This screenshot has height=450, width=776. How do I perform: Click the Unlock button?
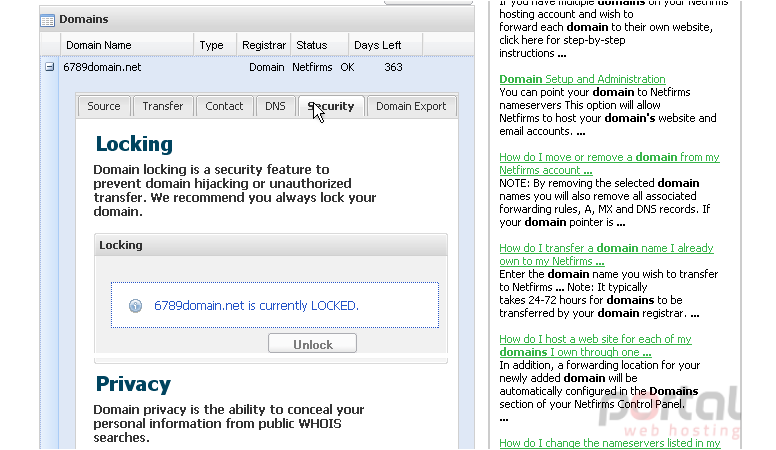312,344
